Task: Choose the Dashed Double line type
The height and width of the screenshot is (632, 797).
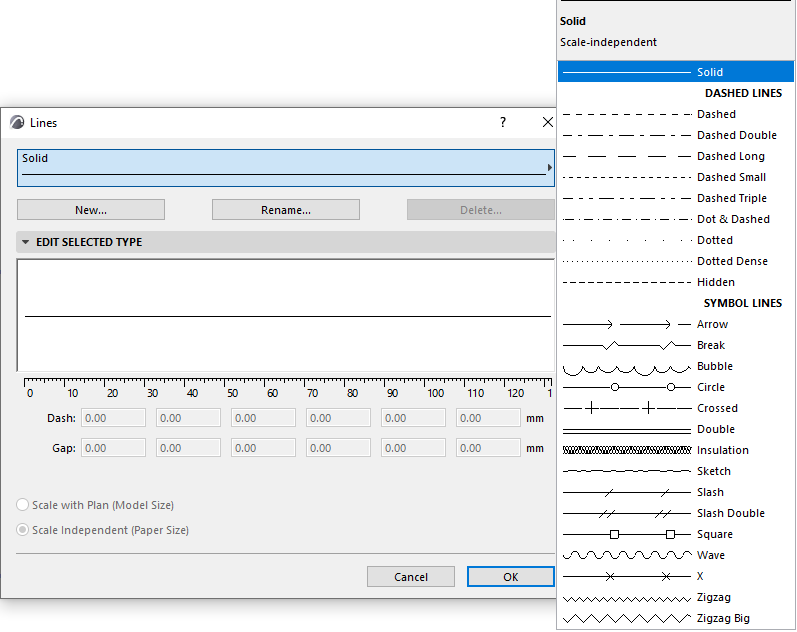Action: click(676, 135)
